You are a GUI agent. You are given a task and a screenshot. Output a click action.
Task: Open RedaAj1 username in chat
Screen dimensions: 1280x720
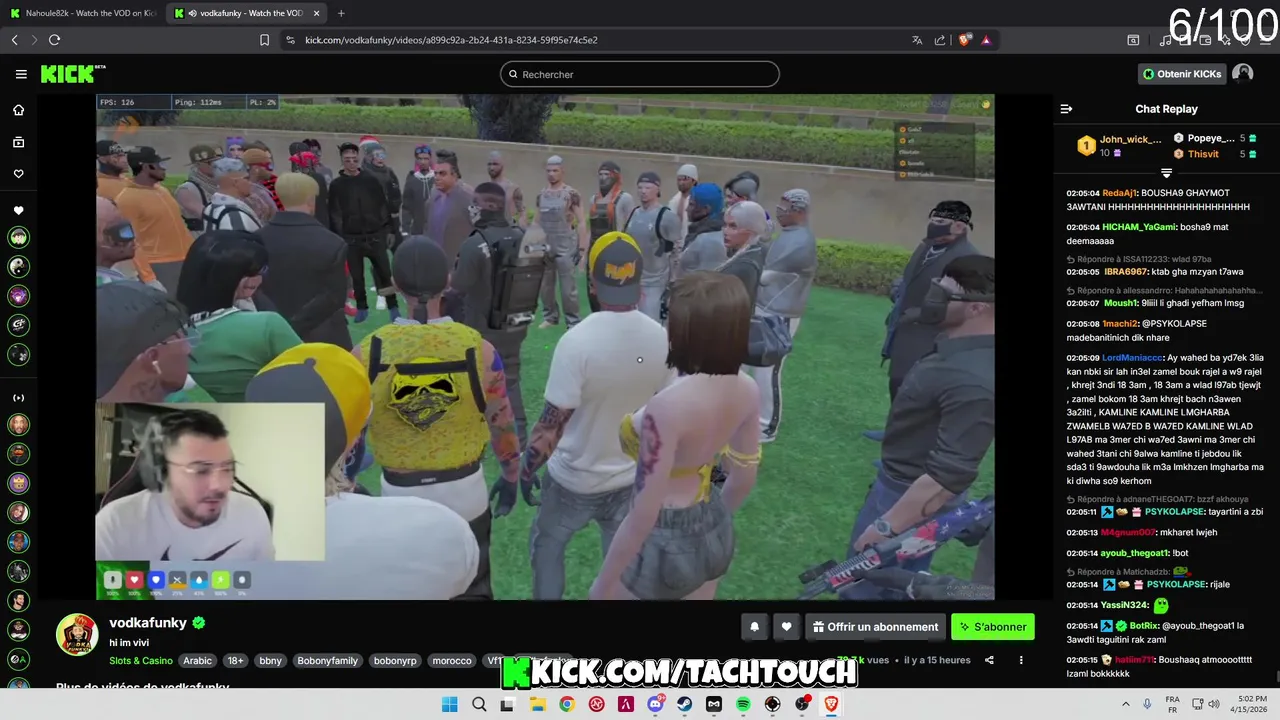[1119, 193]
